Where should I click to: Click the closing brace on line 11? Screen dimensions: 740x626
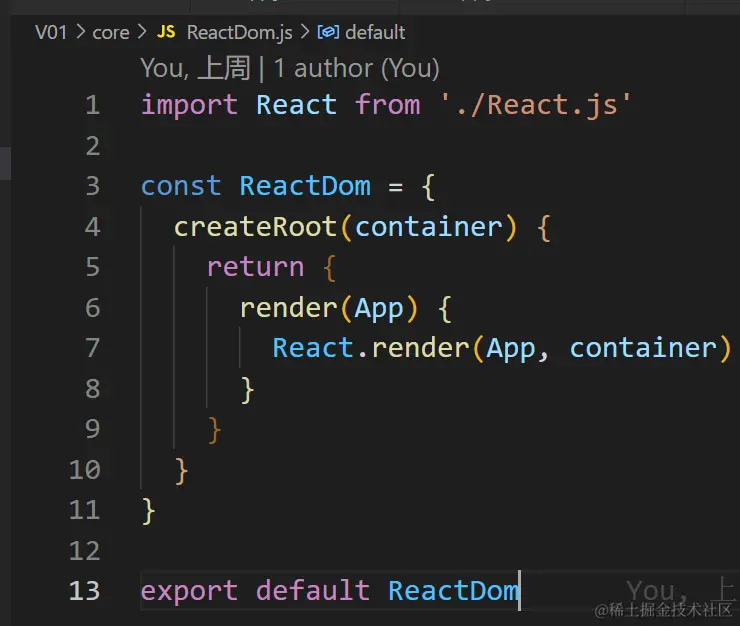tap(148, 511)
